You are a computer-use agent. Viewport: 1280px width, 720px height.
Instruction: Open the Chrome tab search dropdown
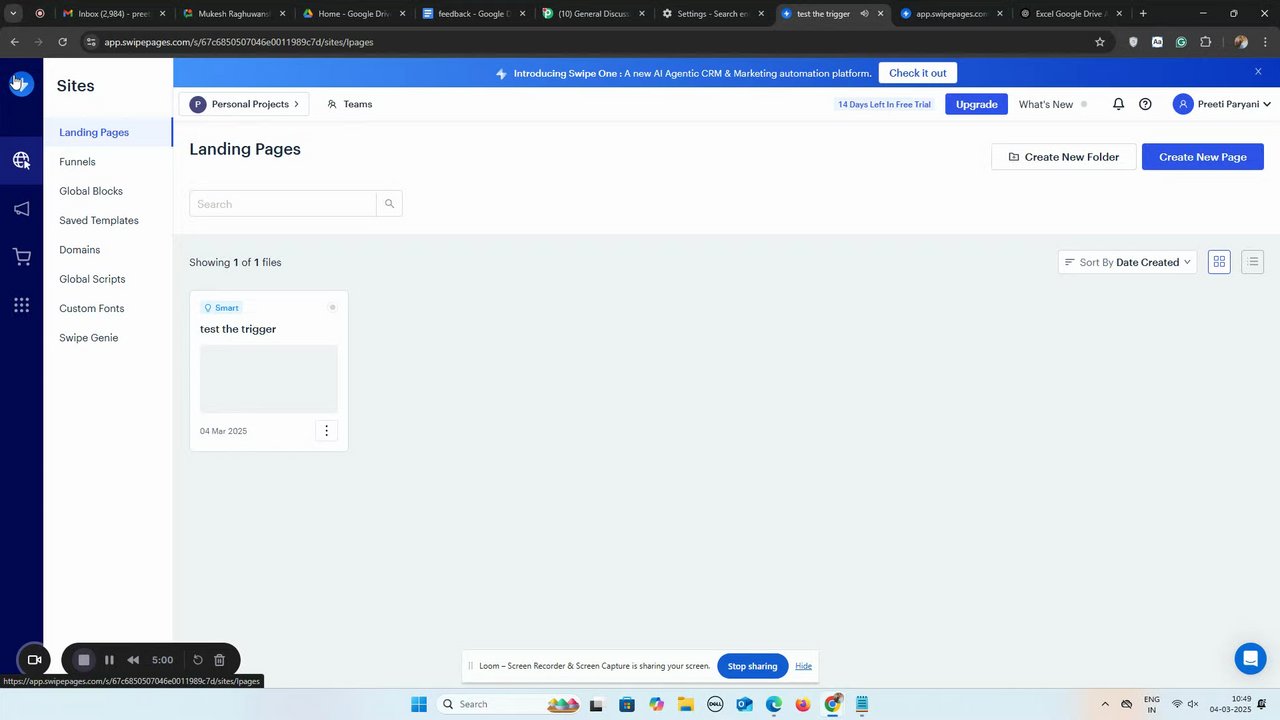[14, 14]
